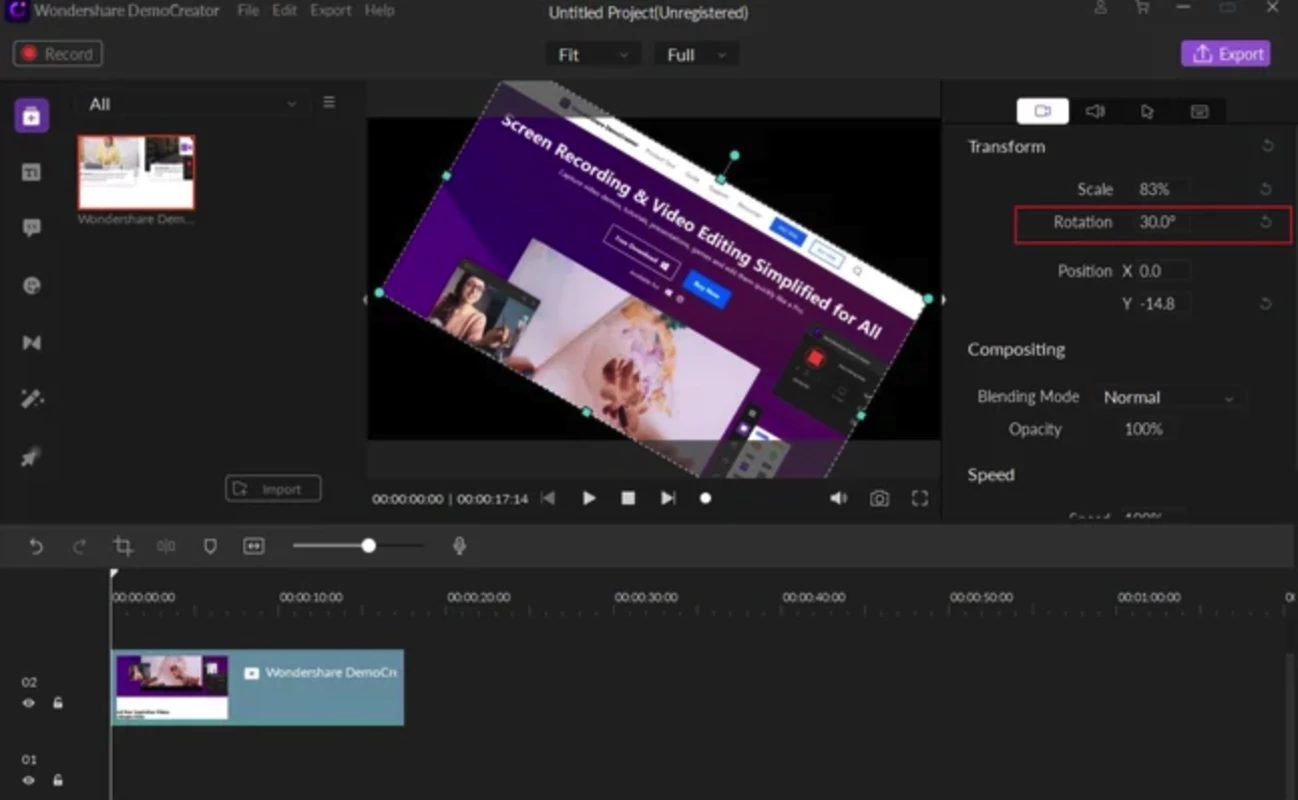Switch to the audio properties tab
The width and height of the screenshot is (1298, 800).
coord(1095,111)
